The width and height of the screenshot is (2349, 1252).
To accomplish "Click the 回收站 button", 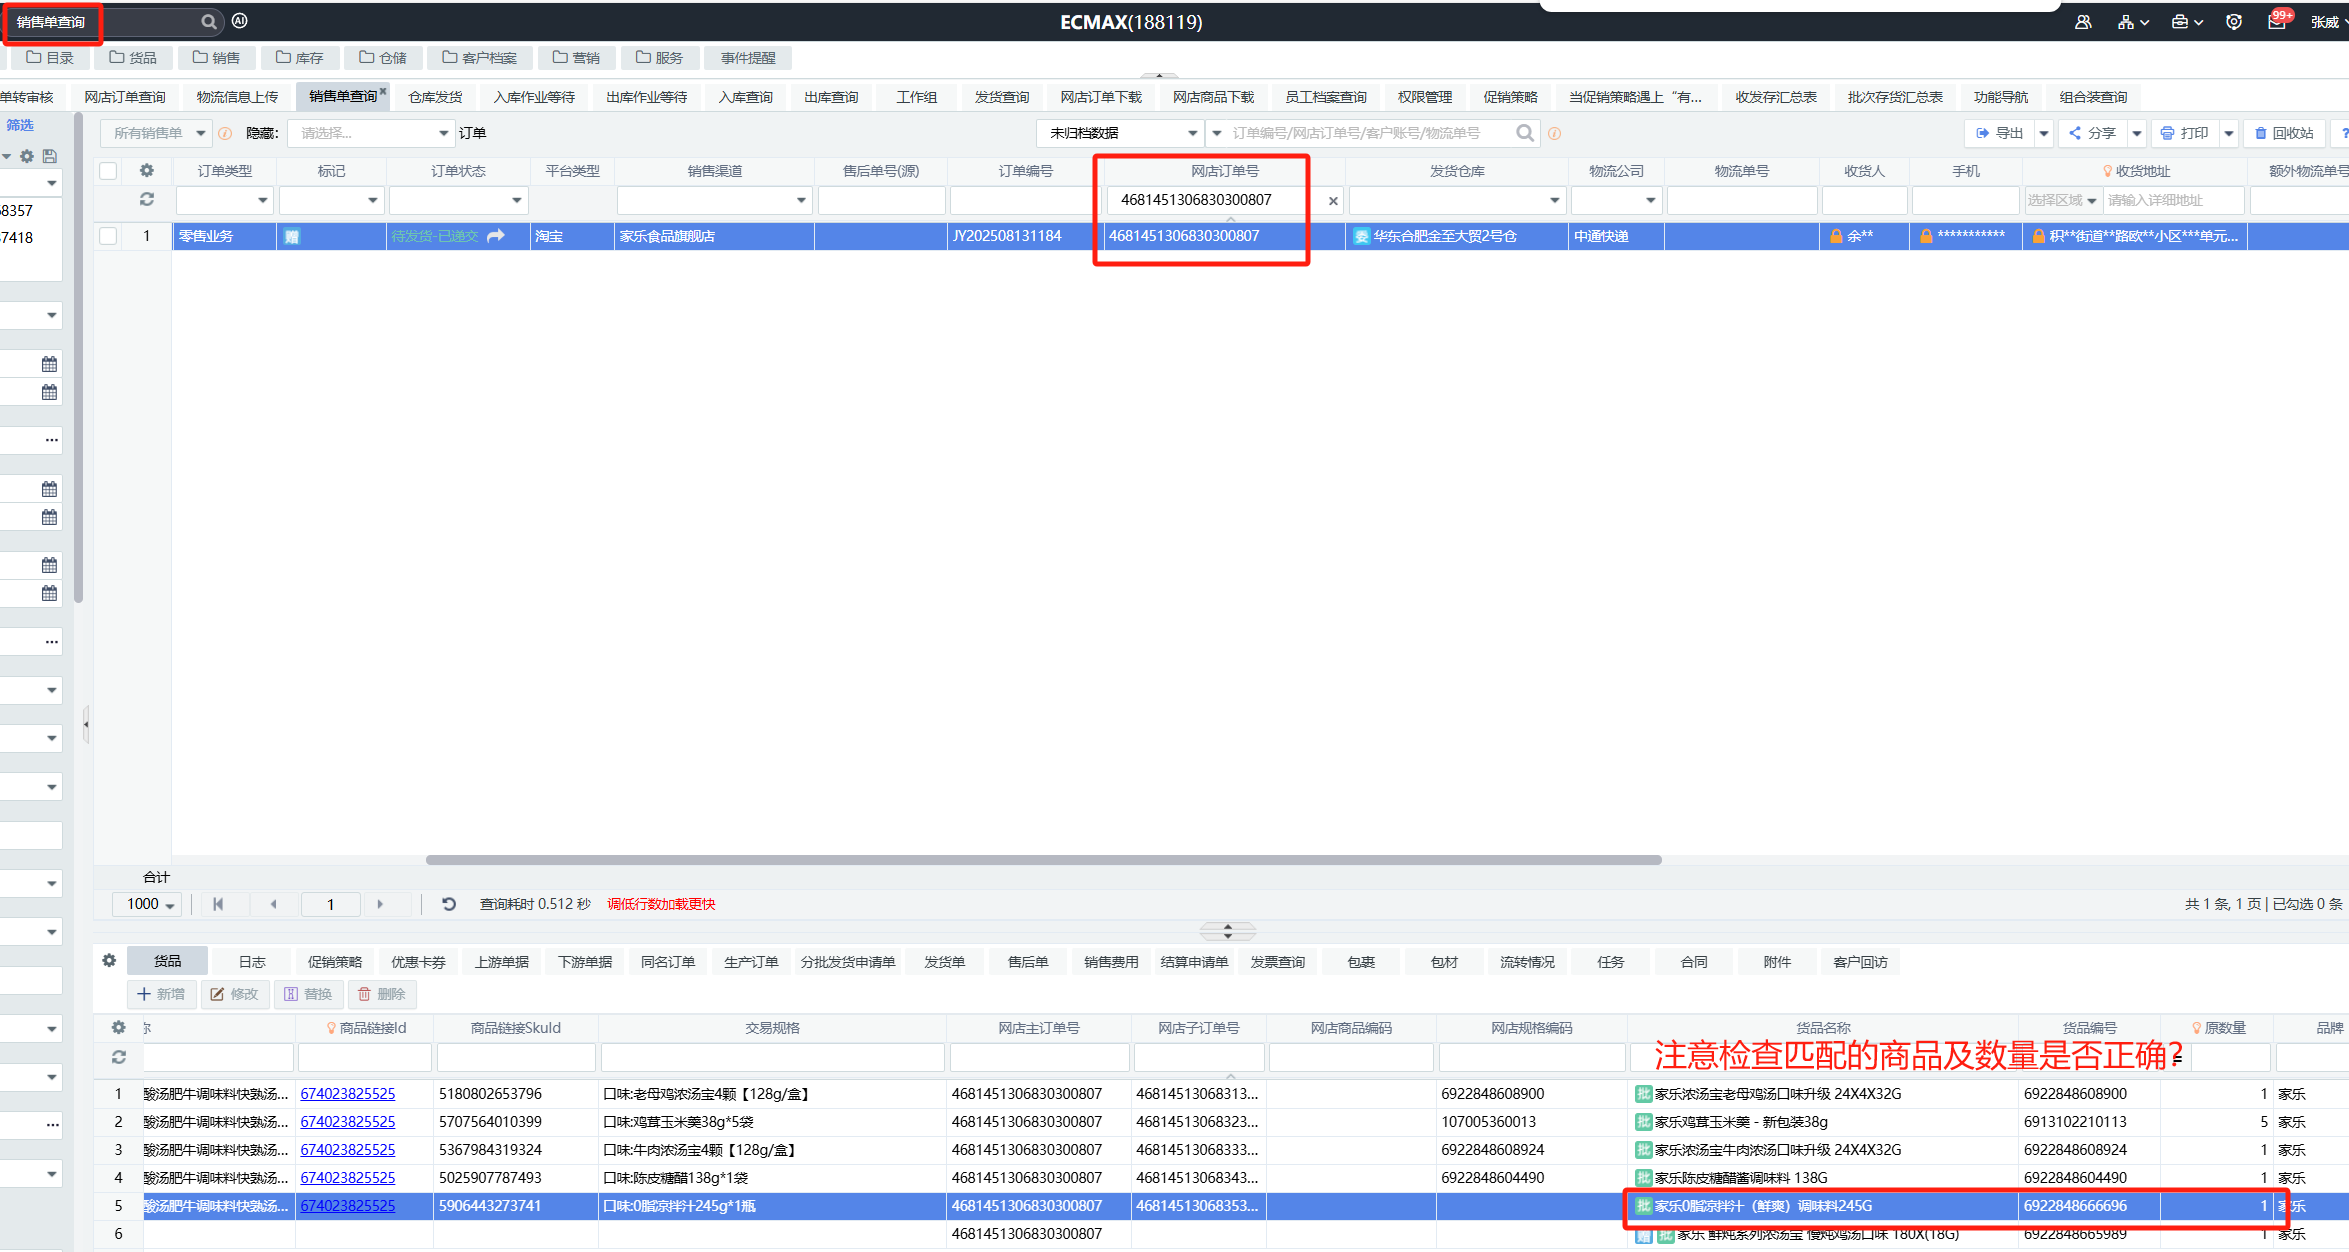I will pyautogui.click(x=2284, y=133).
